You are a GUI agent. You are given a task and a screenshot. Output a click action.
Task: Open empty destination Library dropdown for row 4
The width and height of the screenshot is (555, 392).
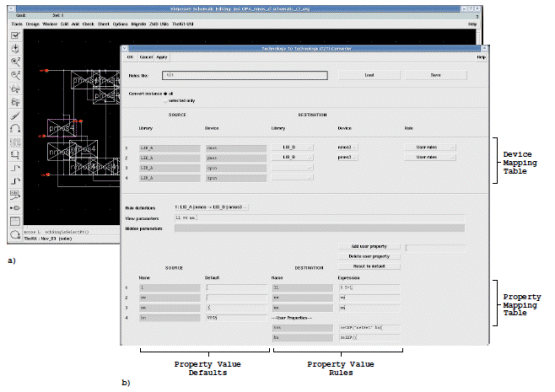(292, 177)
